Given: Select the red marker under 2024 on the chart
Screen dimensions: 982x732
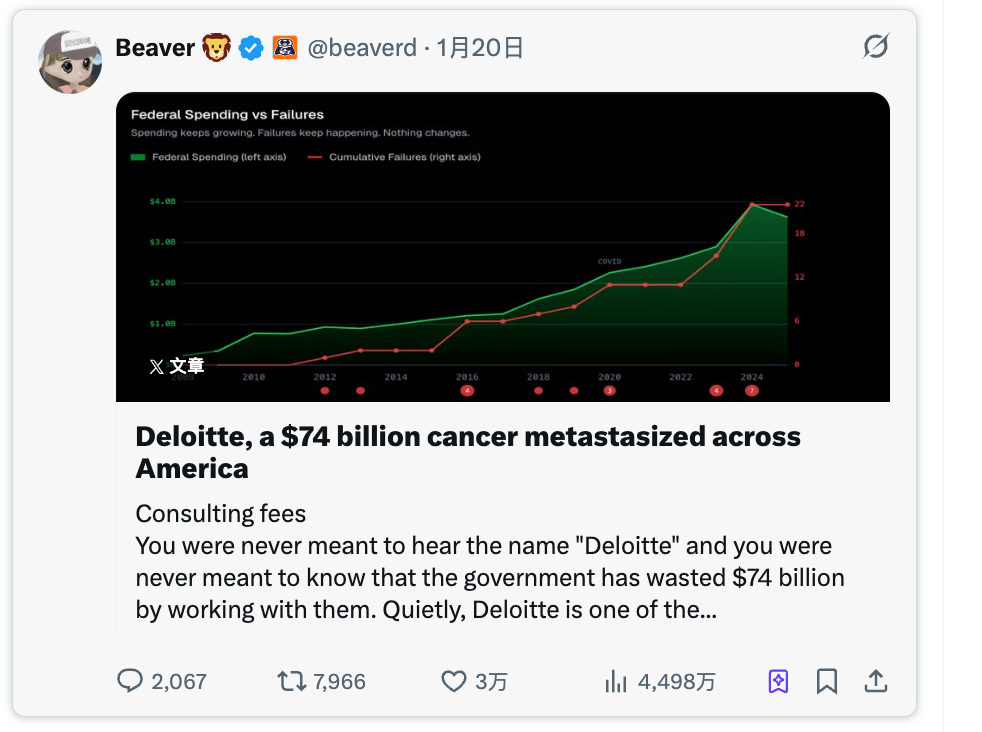Looking at the screenshot, I should [750, 389].
